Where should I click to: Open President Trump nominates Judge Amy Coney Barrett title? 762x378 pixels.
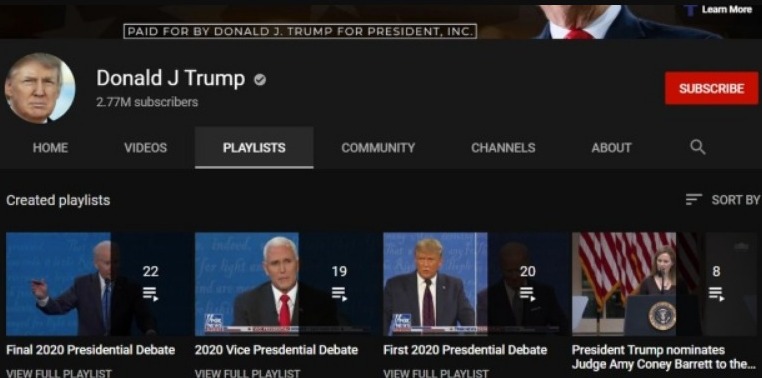pos(663,357)
